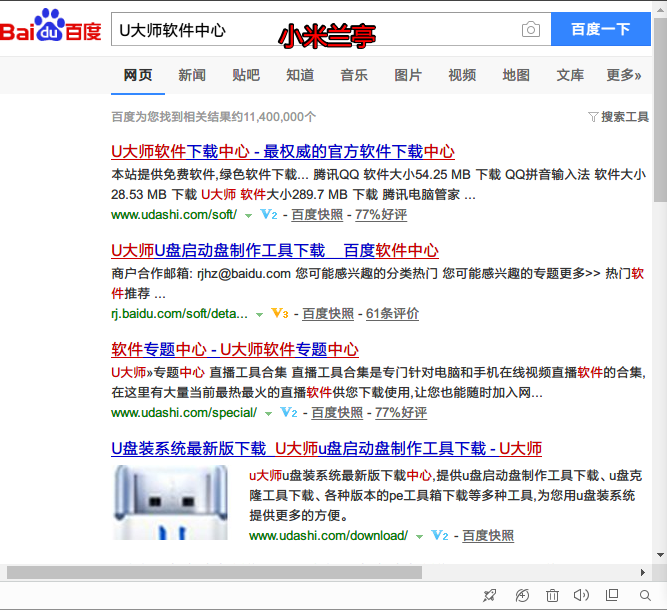Click 77%好评 under www.udashi.com/special/ result

401,412
